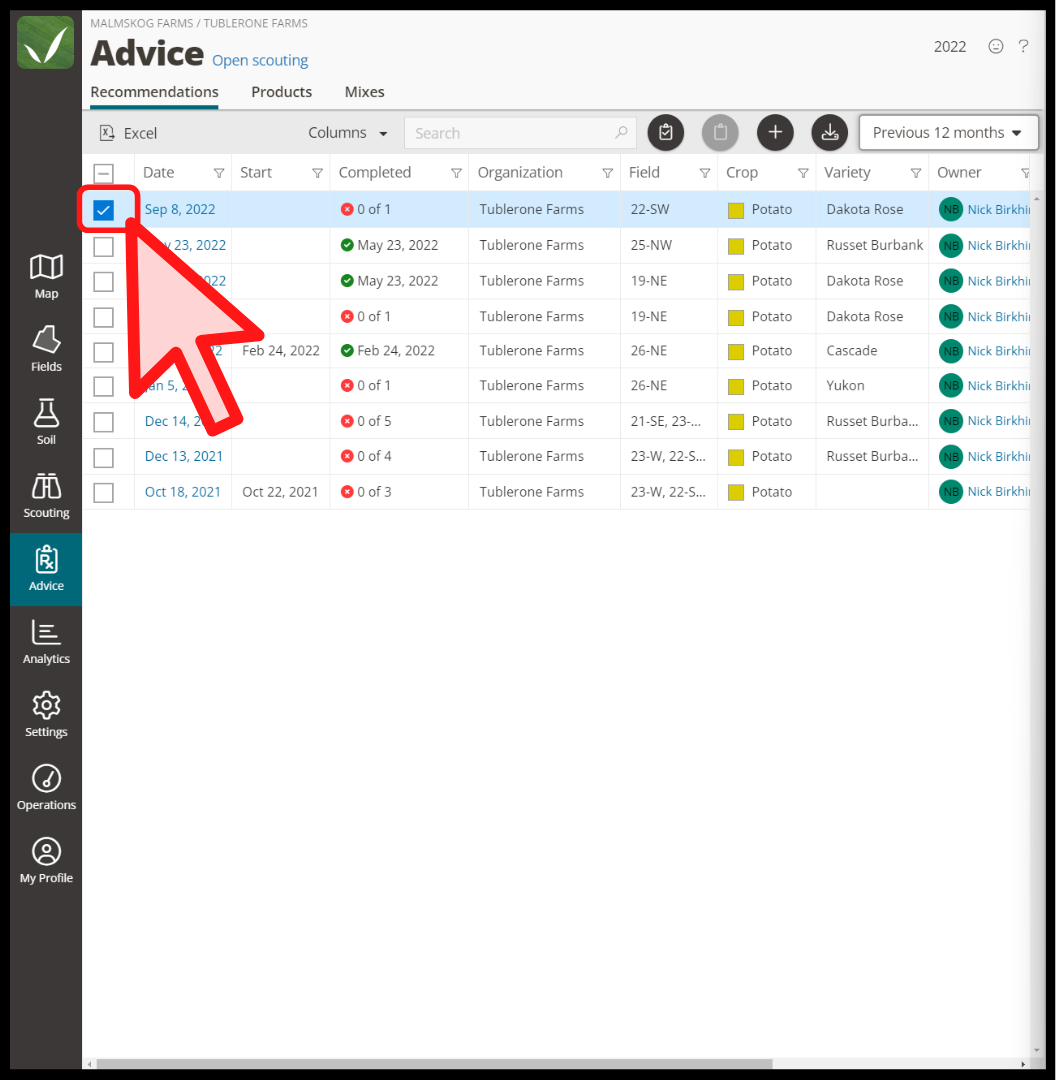This screenshot has width=1058, height=1080.
Task: Toggle the select-all header checkbox
Action: click(103, 174)
